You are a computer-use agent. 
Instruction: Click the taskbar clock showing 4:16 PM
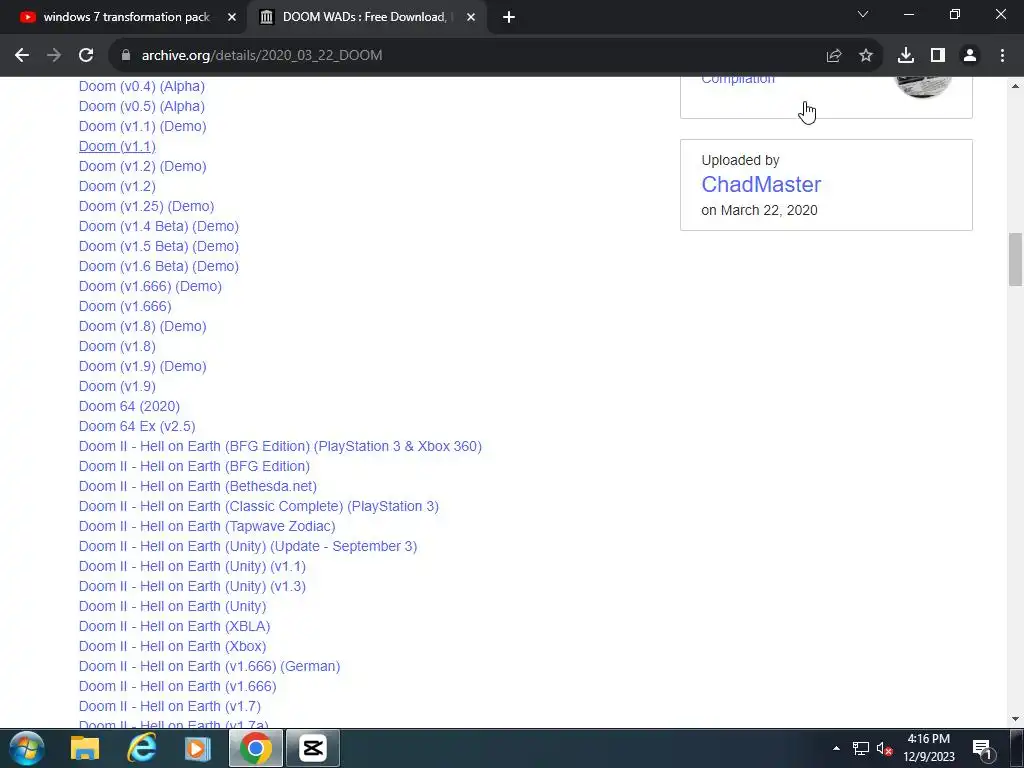pos(929,748)
